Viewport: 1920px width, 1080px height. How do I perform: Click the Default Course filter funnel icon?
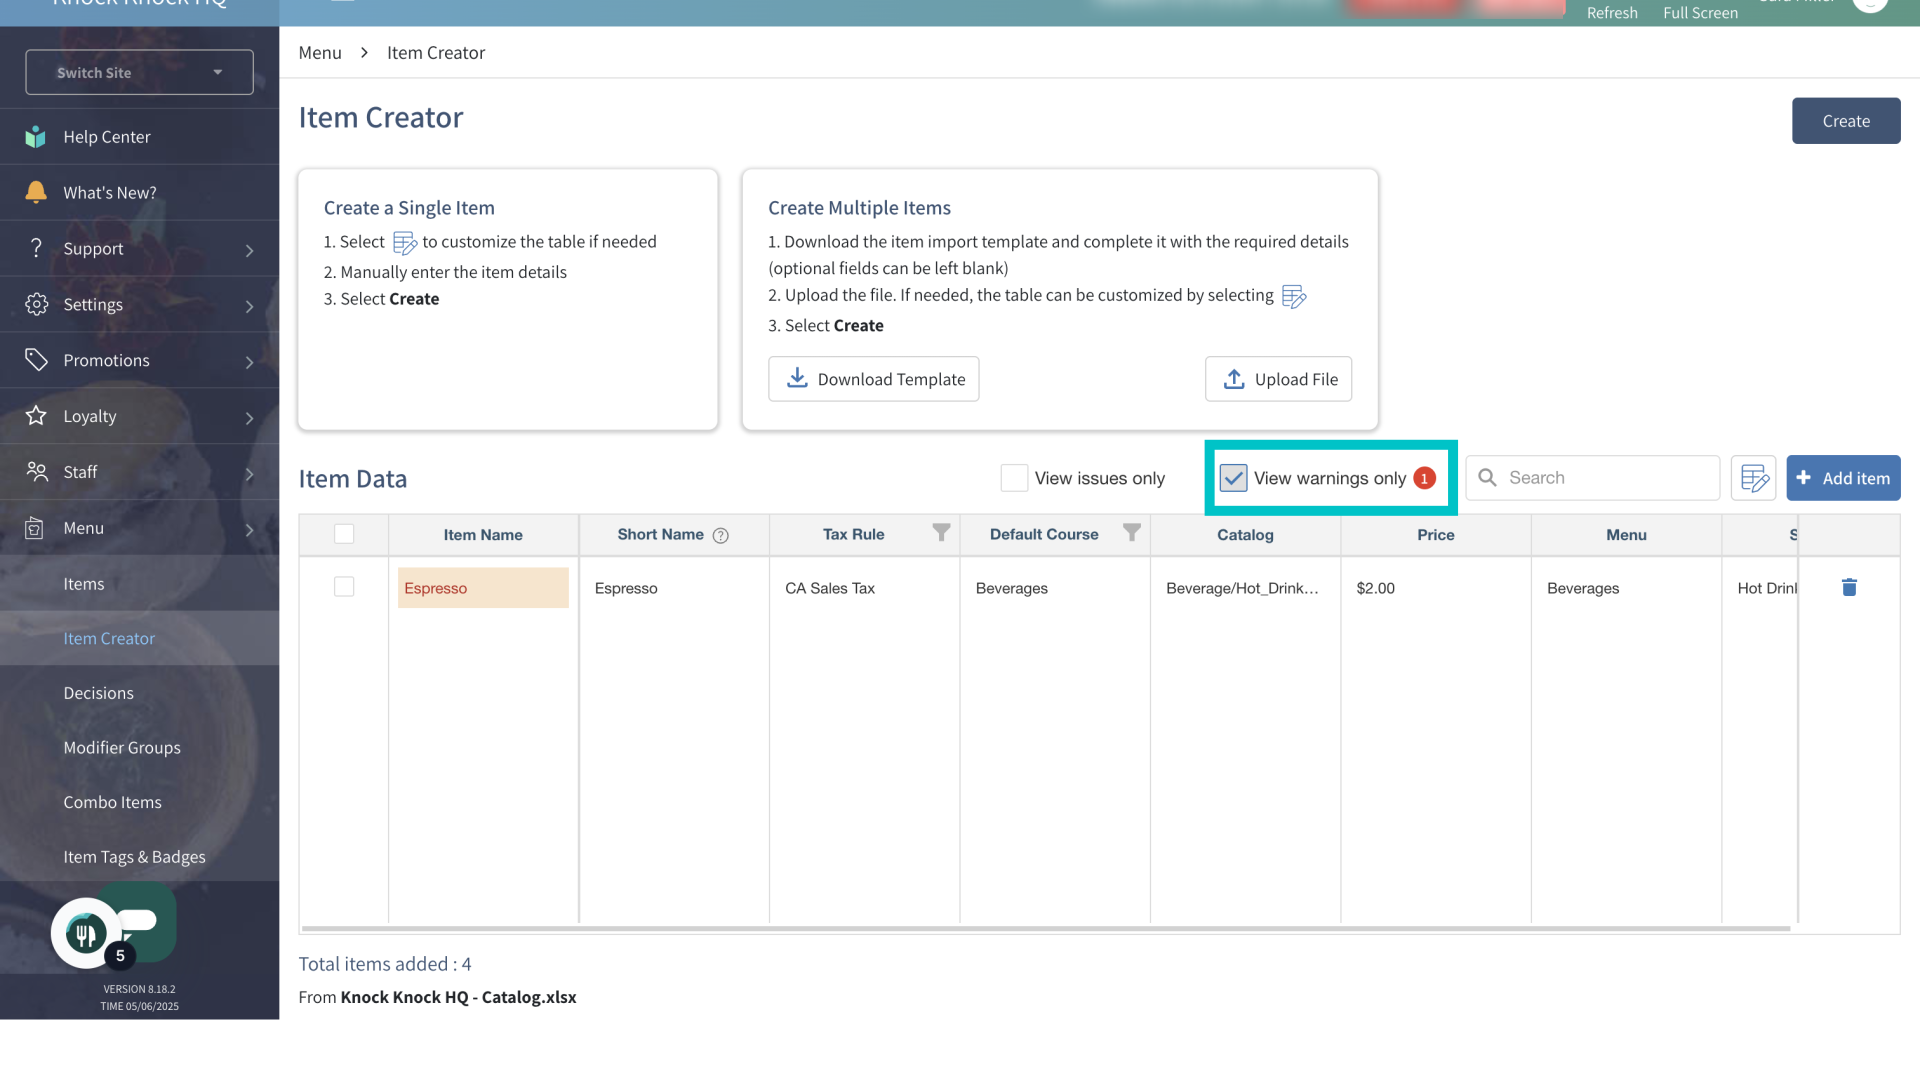[1131, 533]
